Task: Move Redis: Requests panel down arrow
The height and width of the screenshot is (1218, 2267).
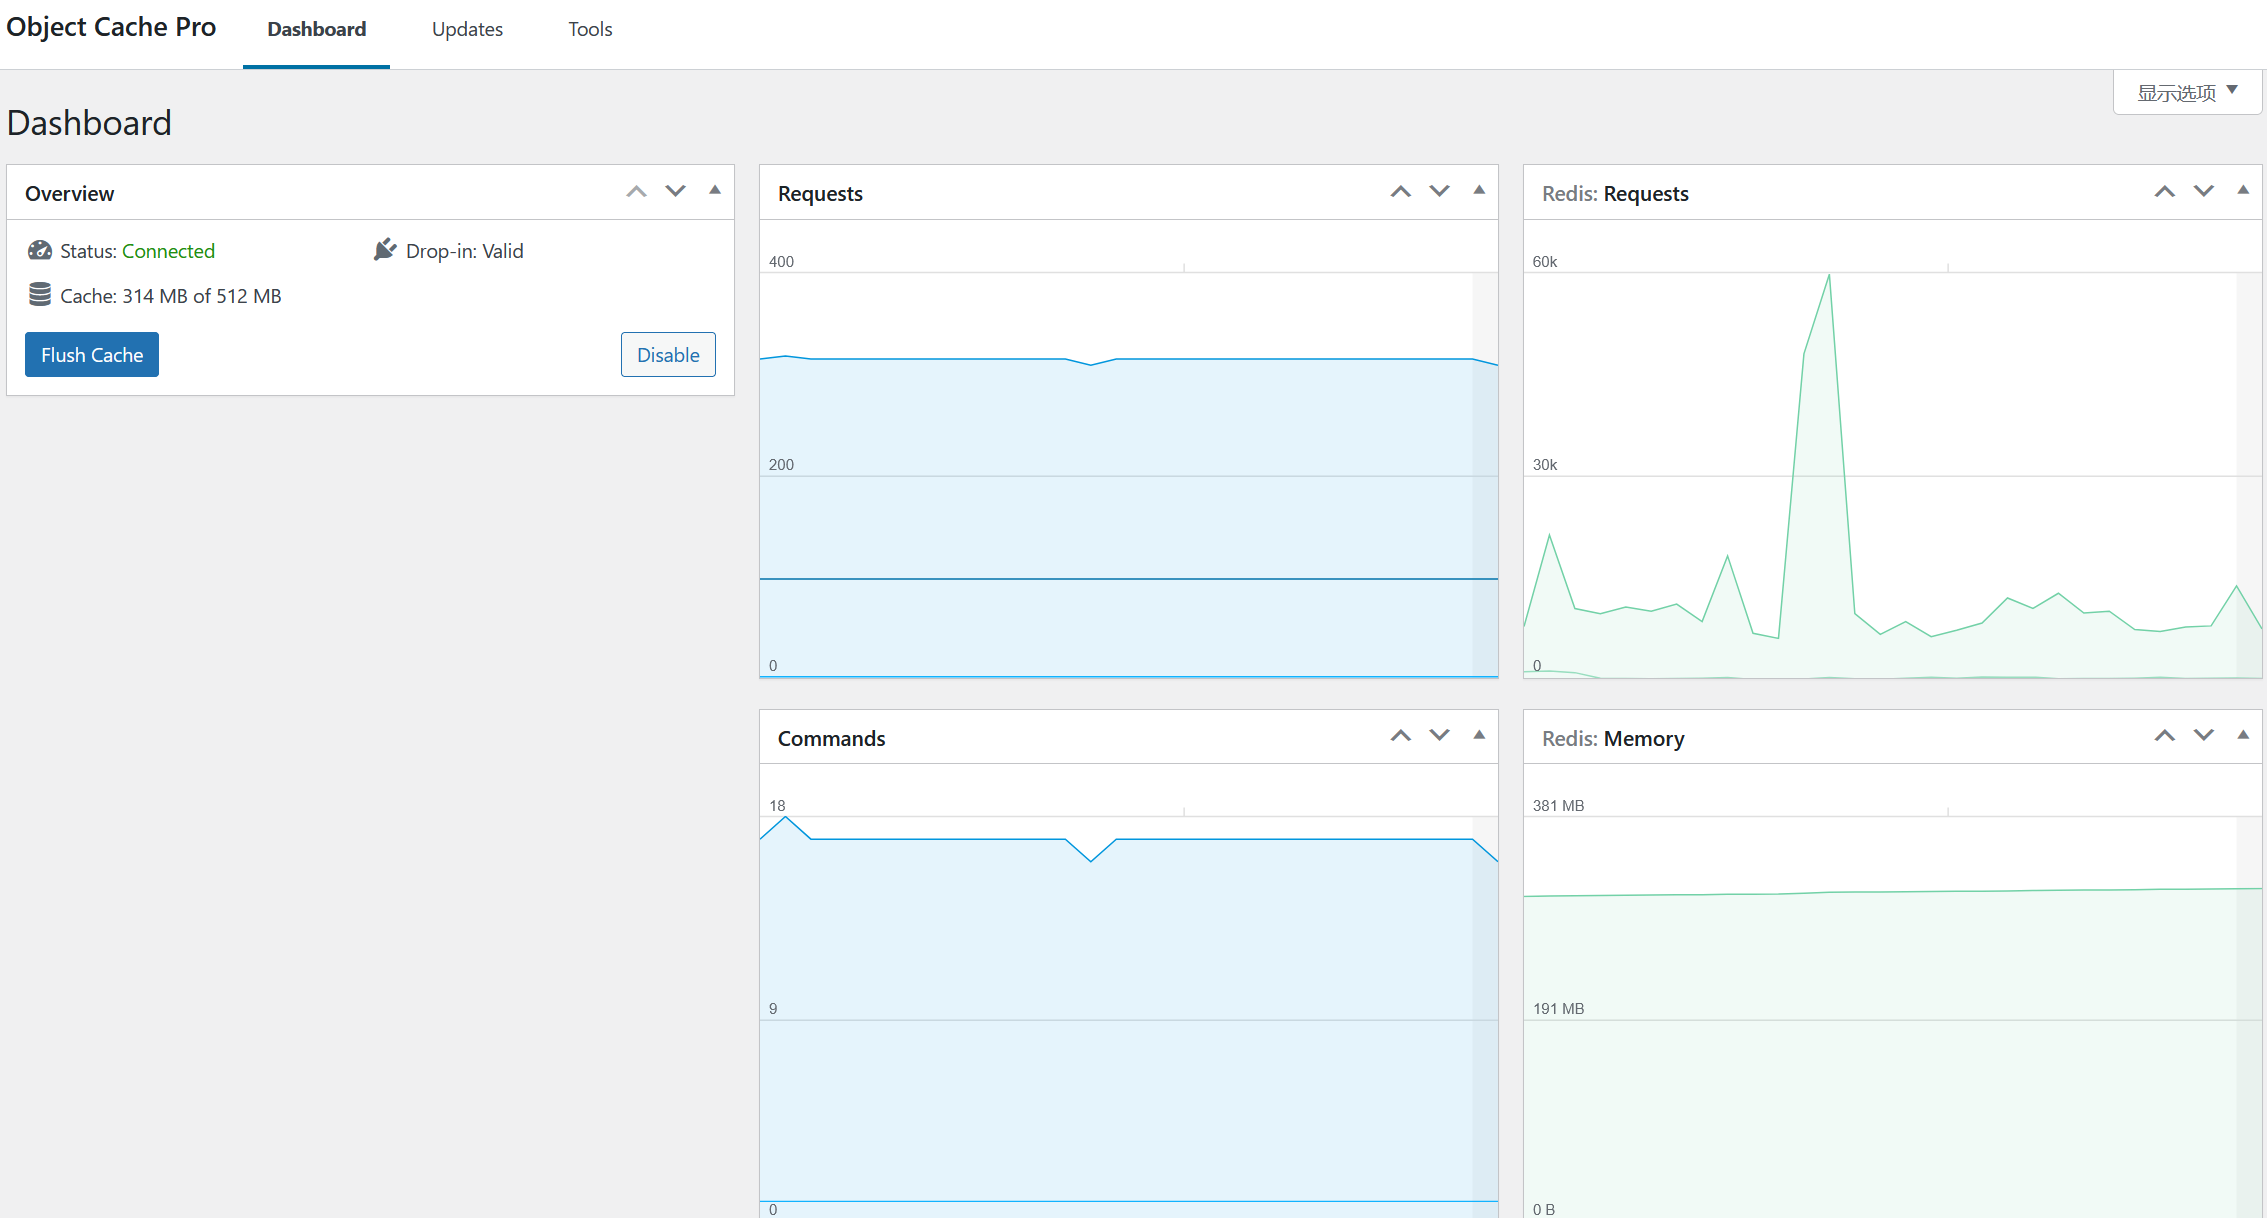Action: click(x=2204, y=192)
